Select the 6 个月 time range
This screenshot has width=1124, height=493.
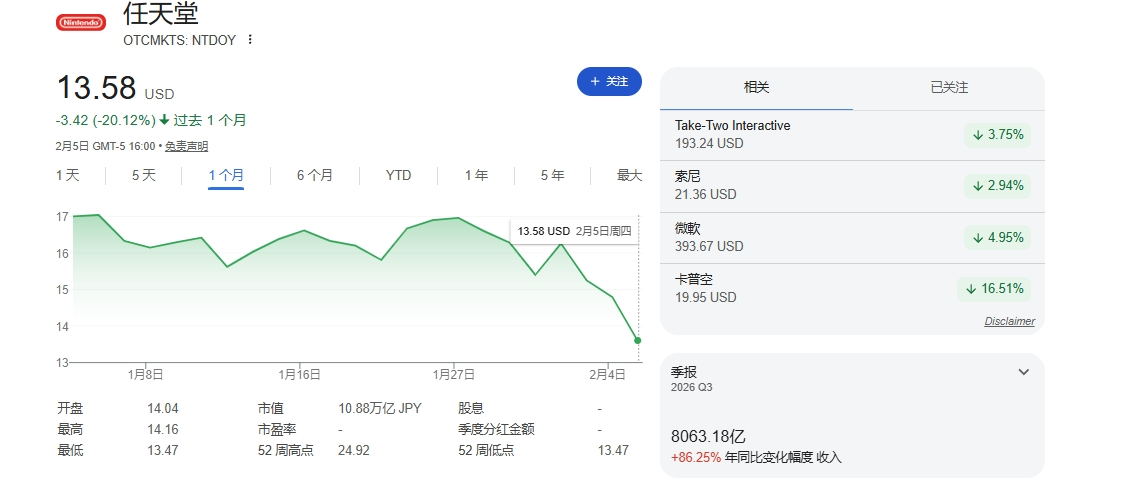click(314, 175)
